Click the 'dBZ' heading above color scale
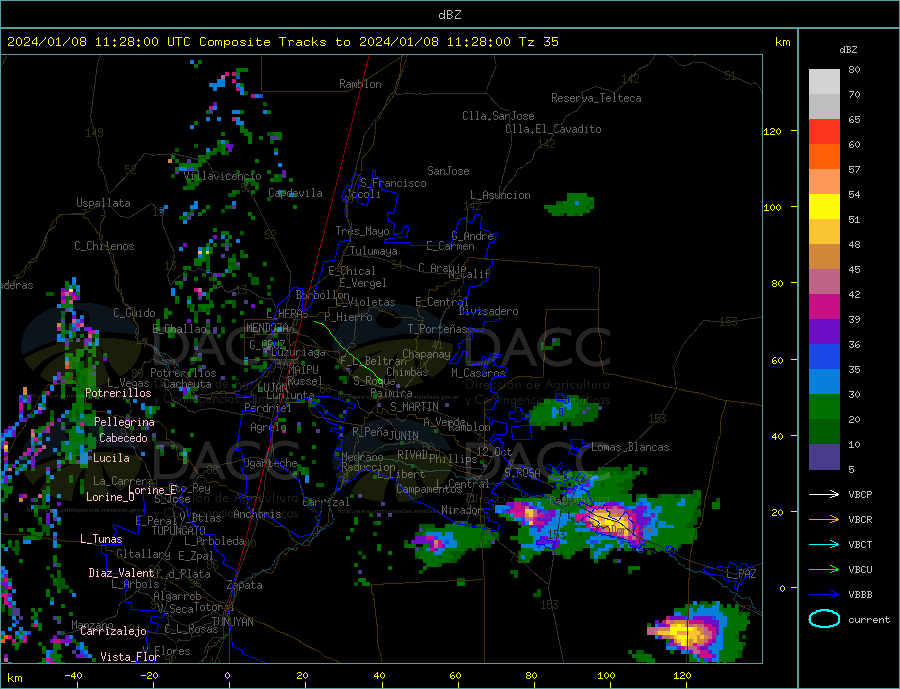The width and height of the screenshot is (900, 689). (x=848, y=50)
